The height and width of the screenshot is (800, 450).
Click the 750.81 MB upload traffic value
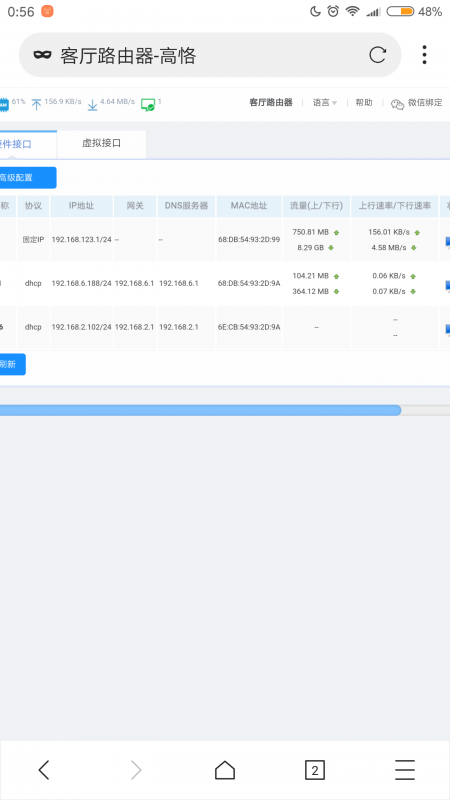coord(310,232)
